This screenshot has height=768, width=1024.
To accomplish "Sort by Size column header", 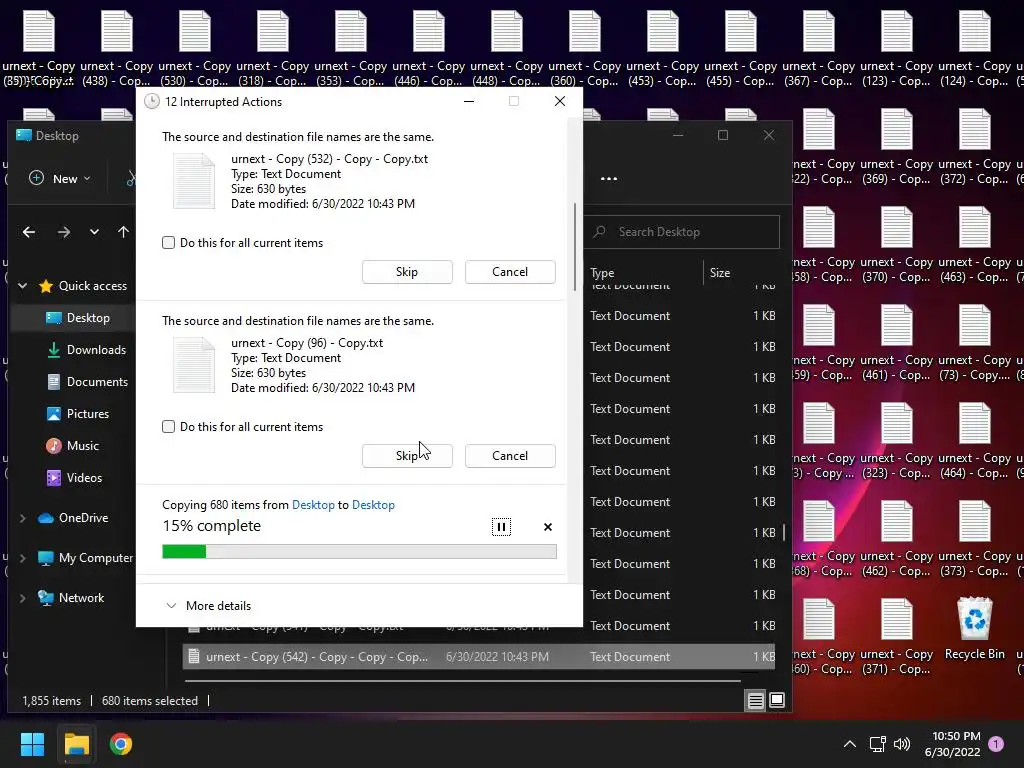I will click(741, 273).
